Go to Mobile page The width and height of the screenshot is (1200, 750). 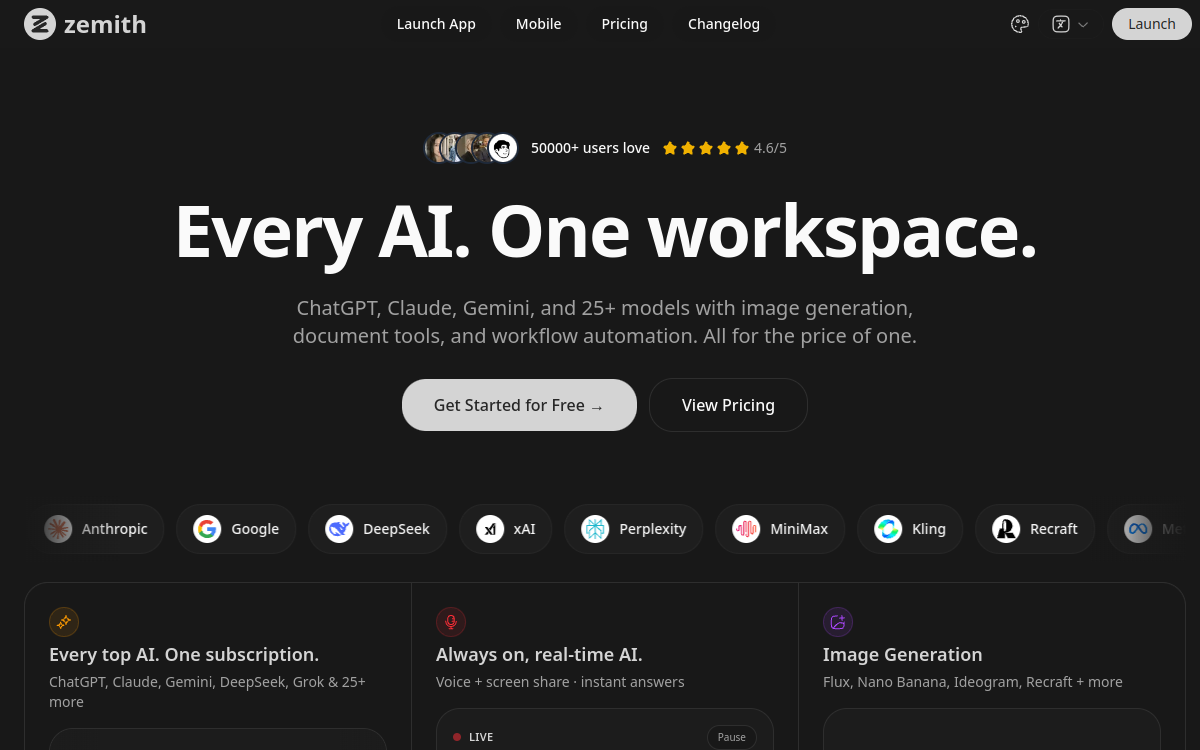pos(538,24)
